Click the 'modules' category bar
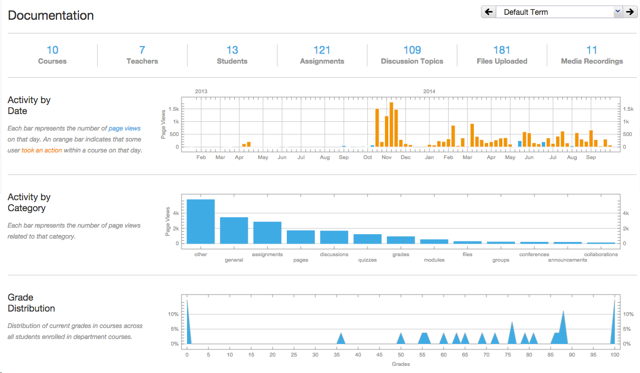 pos(434,241)
